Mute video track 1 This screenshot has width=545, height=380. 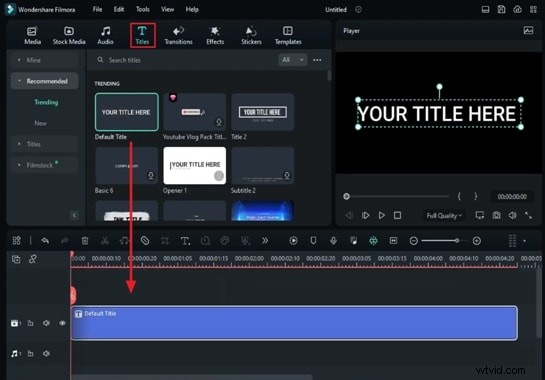click(46, 323)
